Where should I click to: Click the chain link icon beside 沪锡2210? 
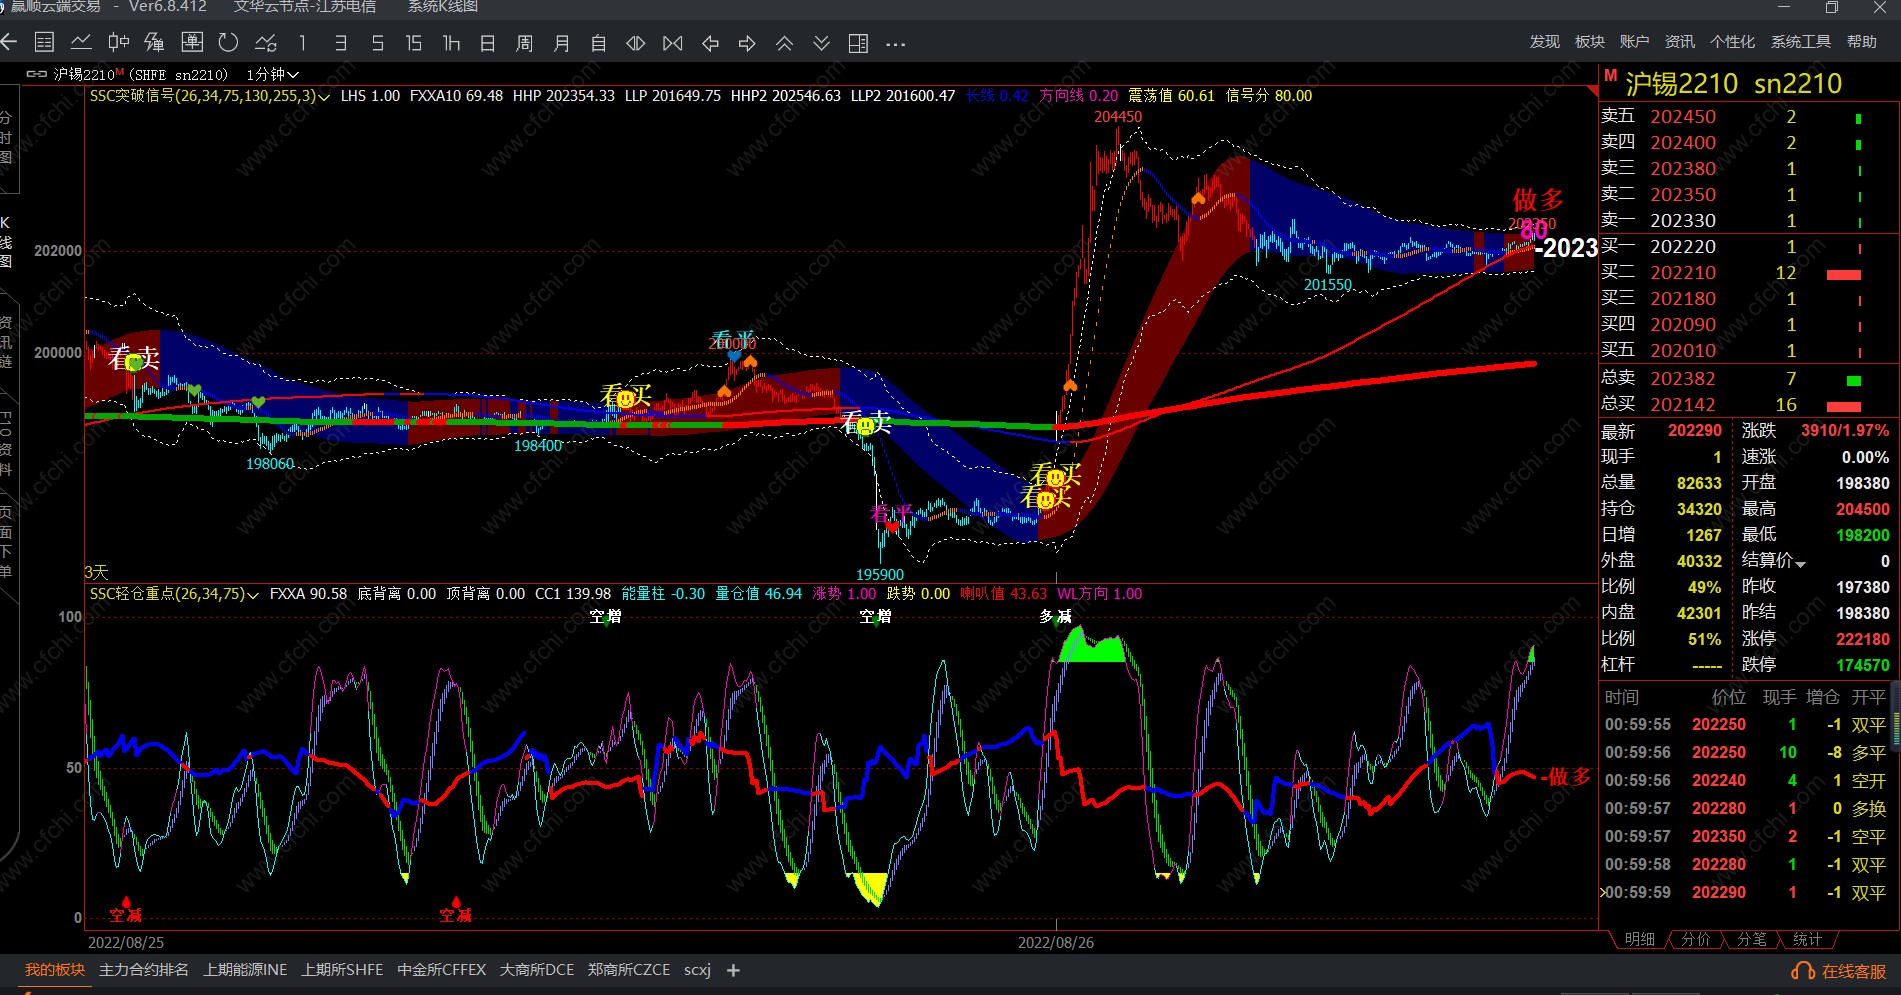point(37,74)
